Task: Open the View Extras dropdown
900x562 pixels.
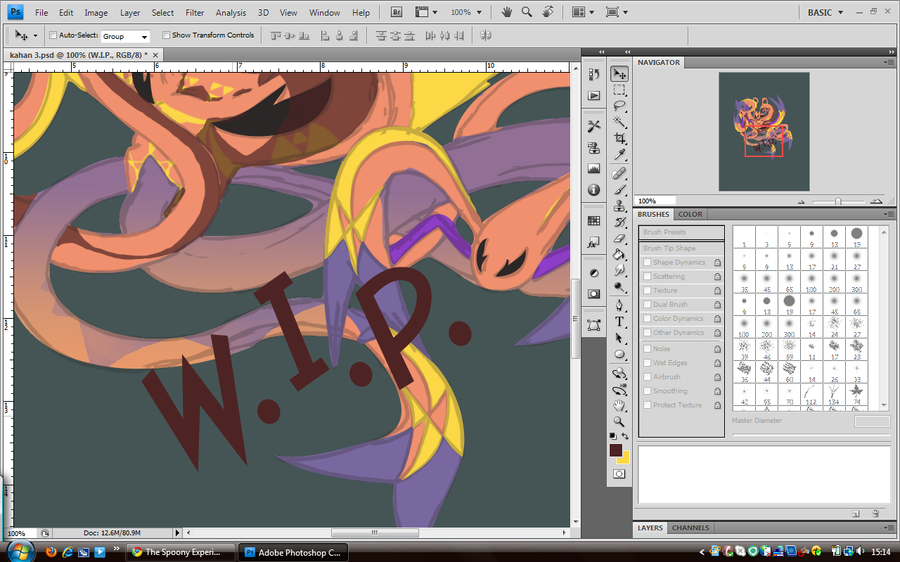Action: pyautogui.click(x=426, y=12)
